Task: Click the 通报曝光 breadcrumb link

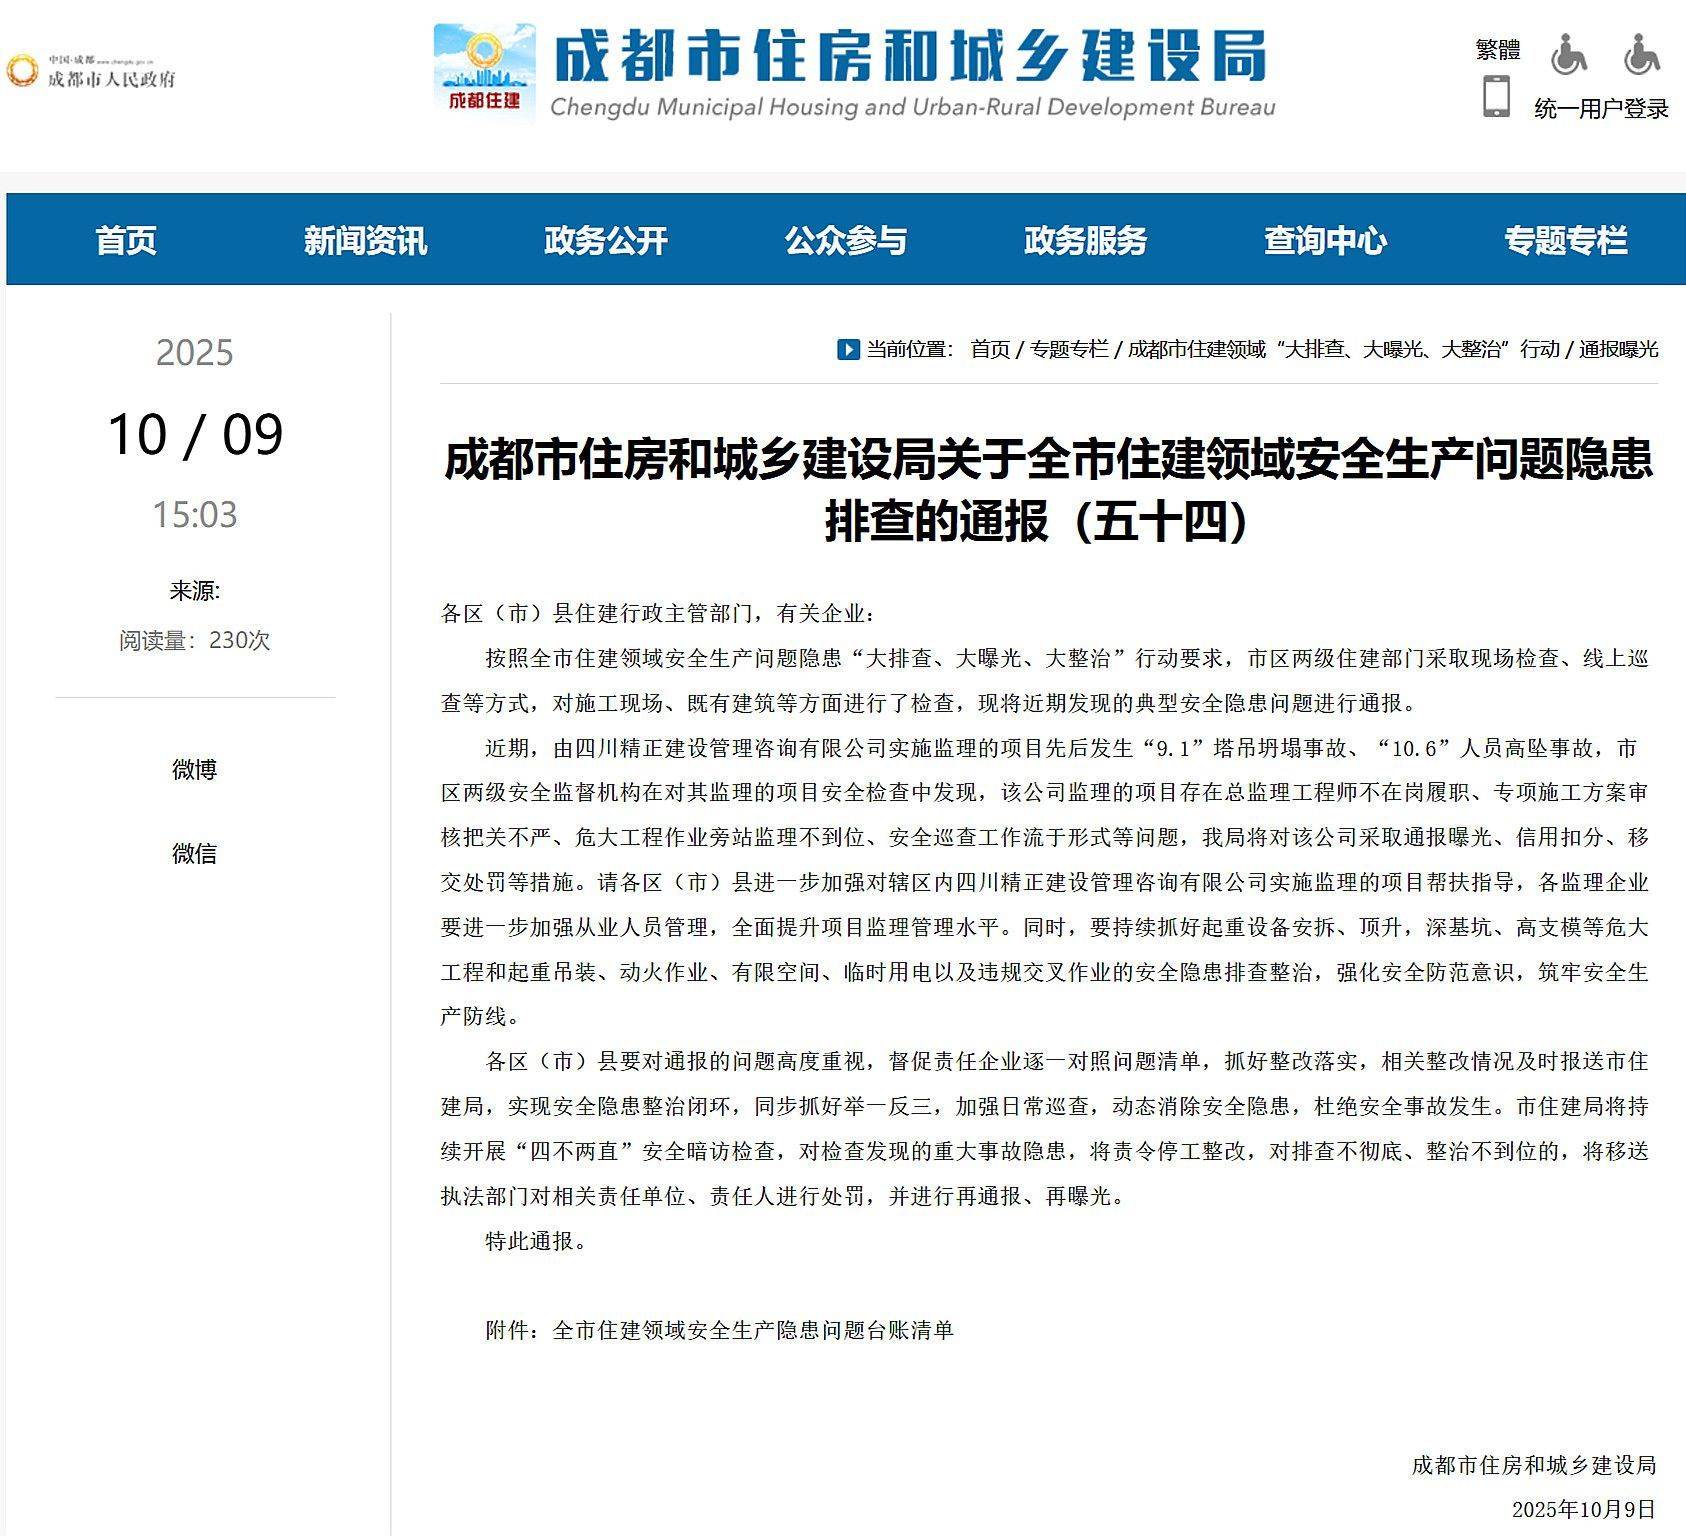Action: pyautogui.click(x=1618, y=349)
